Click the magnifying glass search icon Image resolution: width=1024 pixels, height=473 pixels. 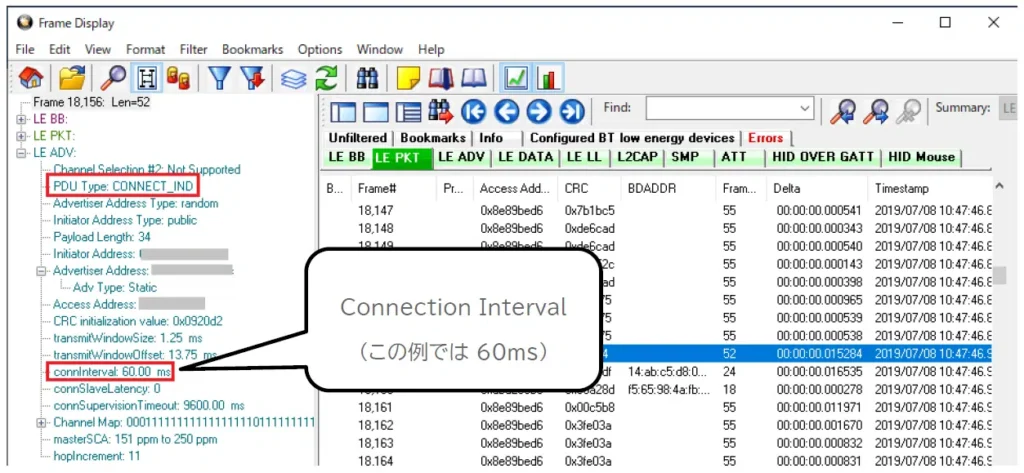tap(115, 77)
